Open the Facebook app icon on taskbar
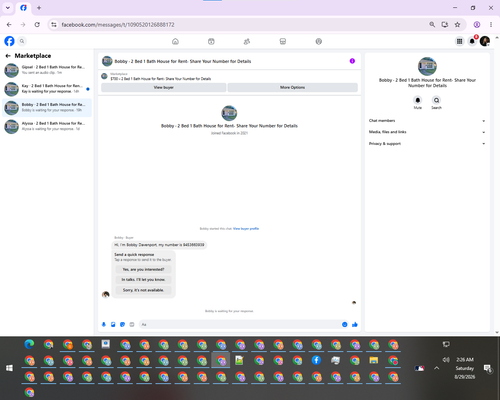Screen dimensions: 500x400 point(316,360)
